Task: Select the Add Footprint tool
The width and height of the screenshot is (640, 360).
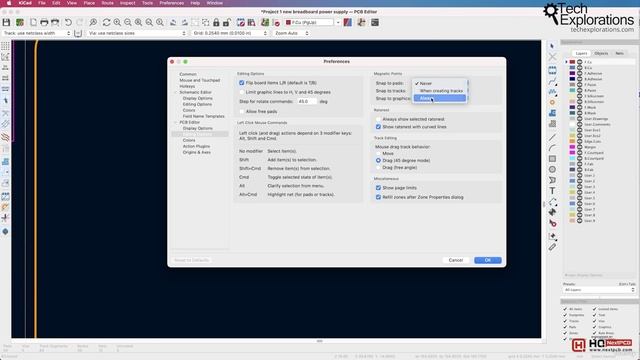Action: [x=552, y=71]
